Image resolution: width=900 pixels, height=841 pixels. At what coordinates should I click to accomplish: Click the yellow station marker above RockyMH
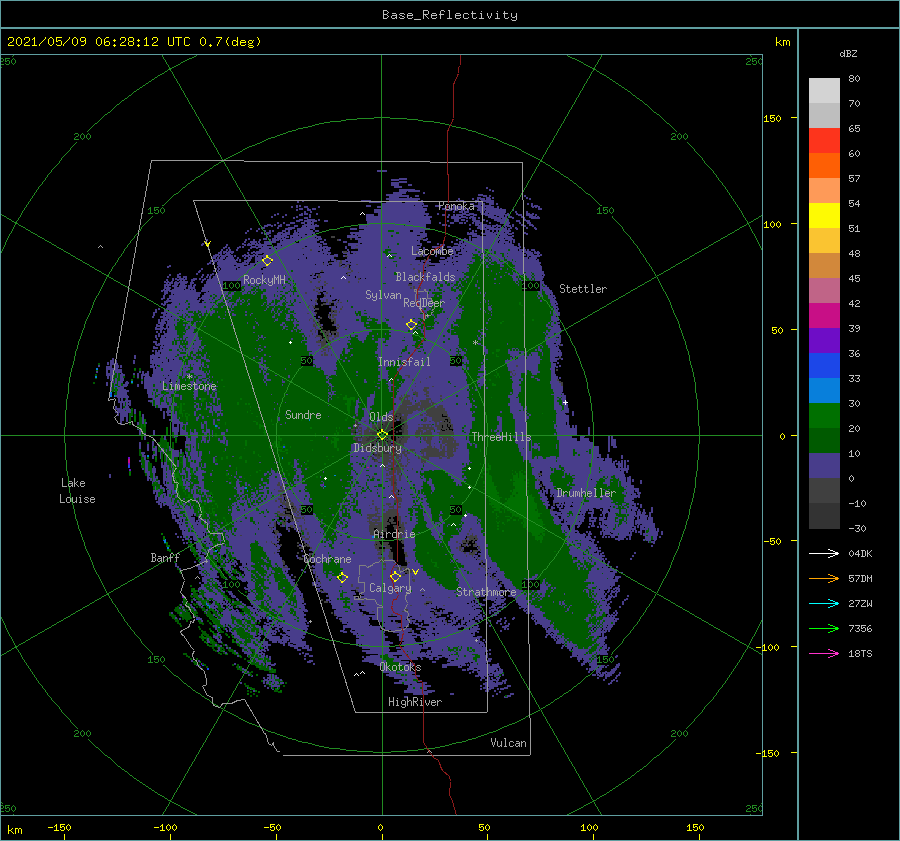pyautogui.click(x=267, y=261)
